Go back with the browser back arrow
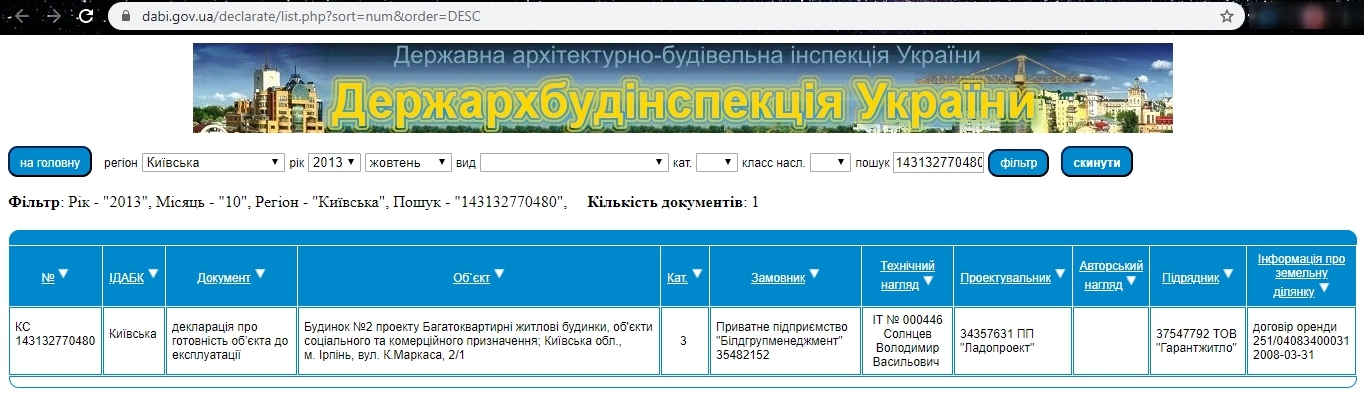 click(x=22, y=16)
